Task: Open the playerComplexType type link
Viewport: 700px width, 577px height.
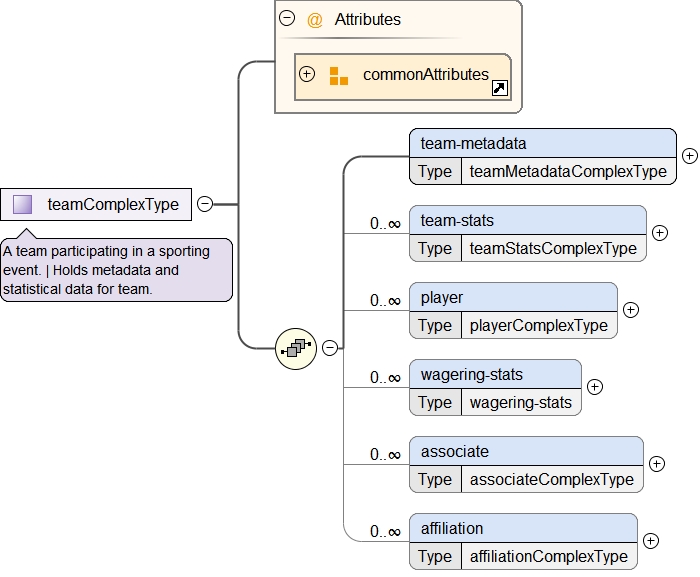Action: (539, 325)
